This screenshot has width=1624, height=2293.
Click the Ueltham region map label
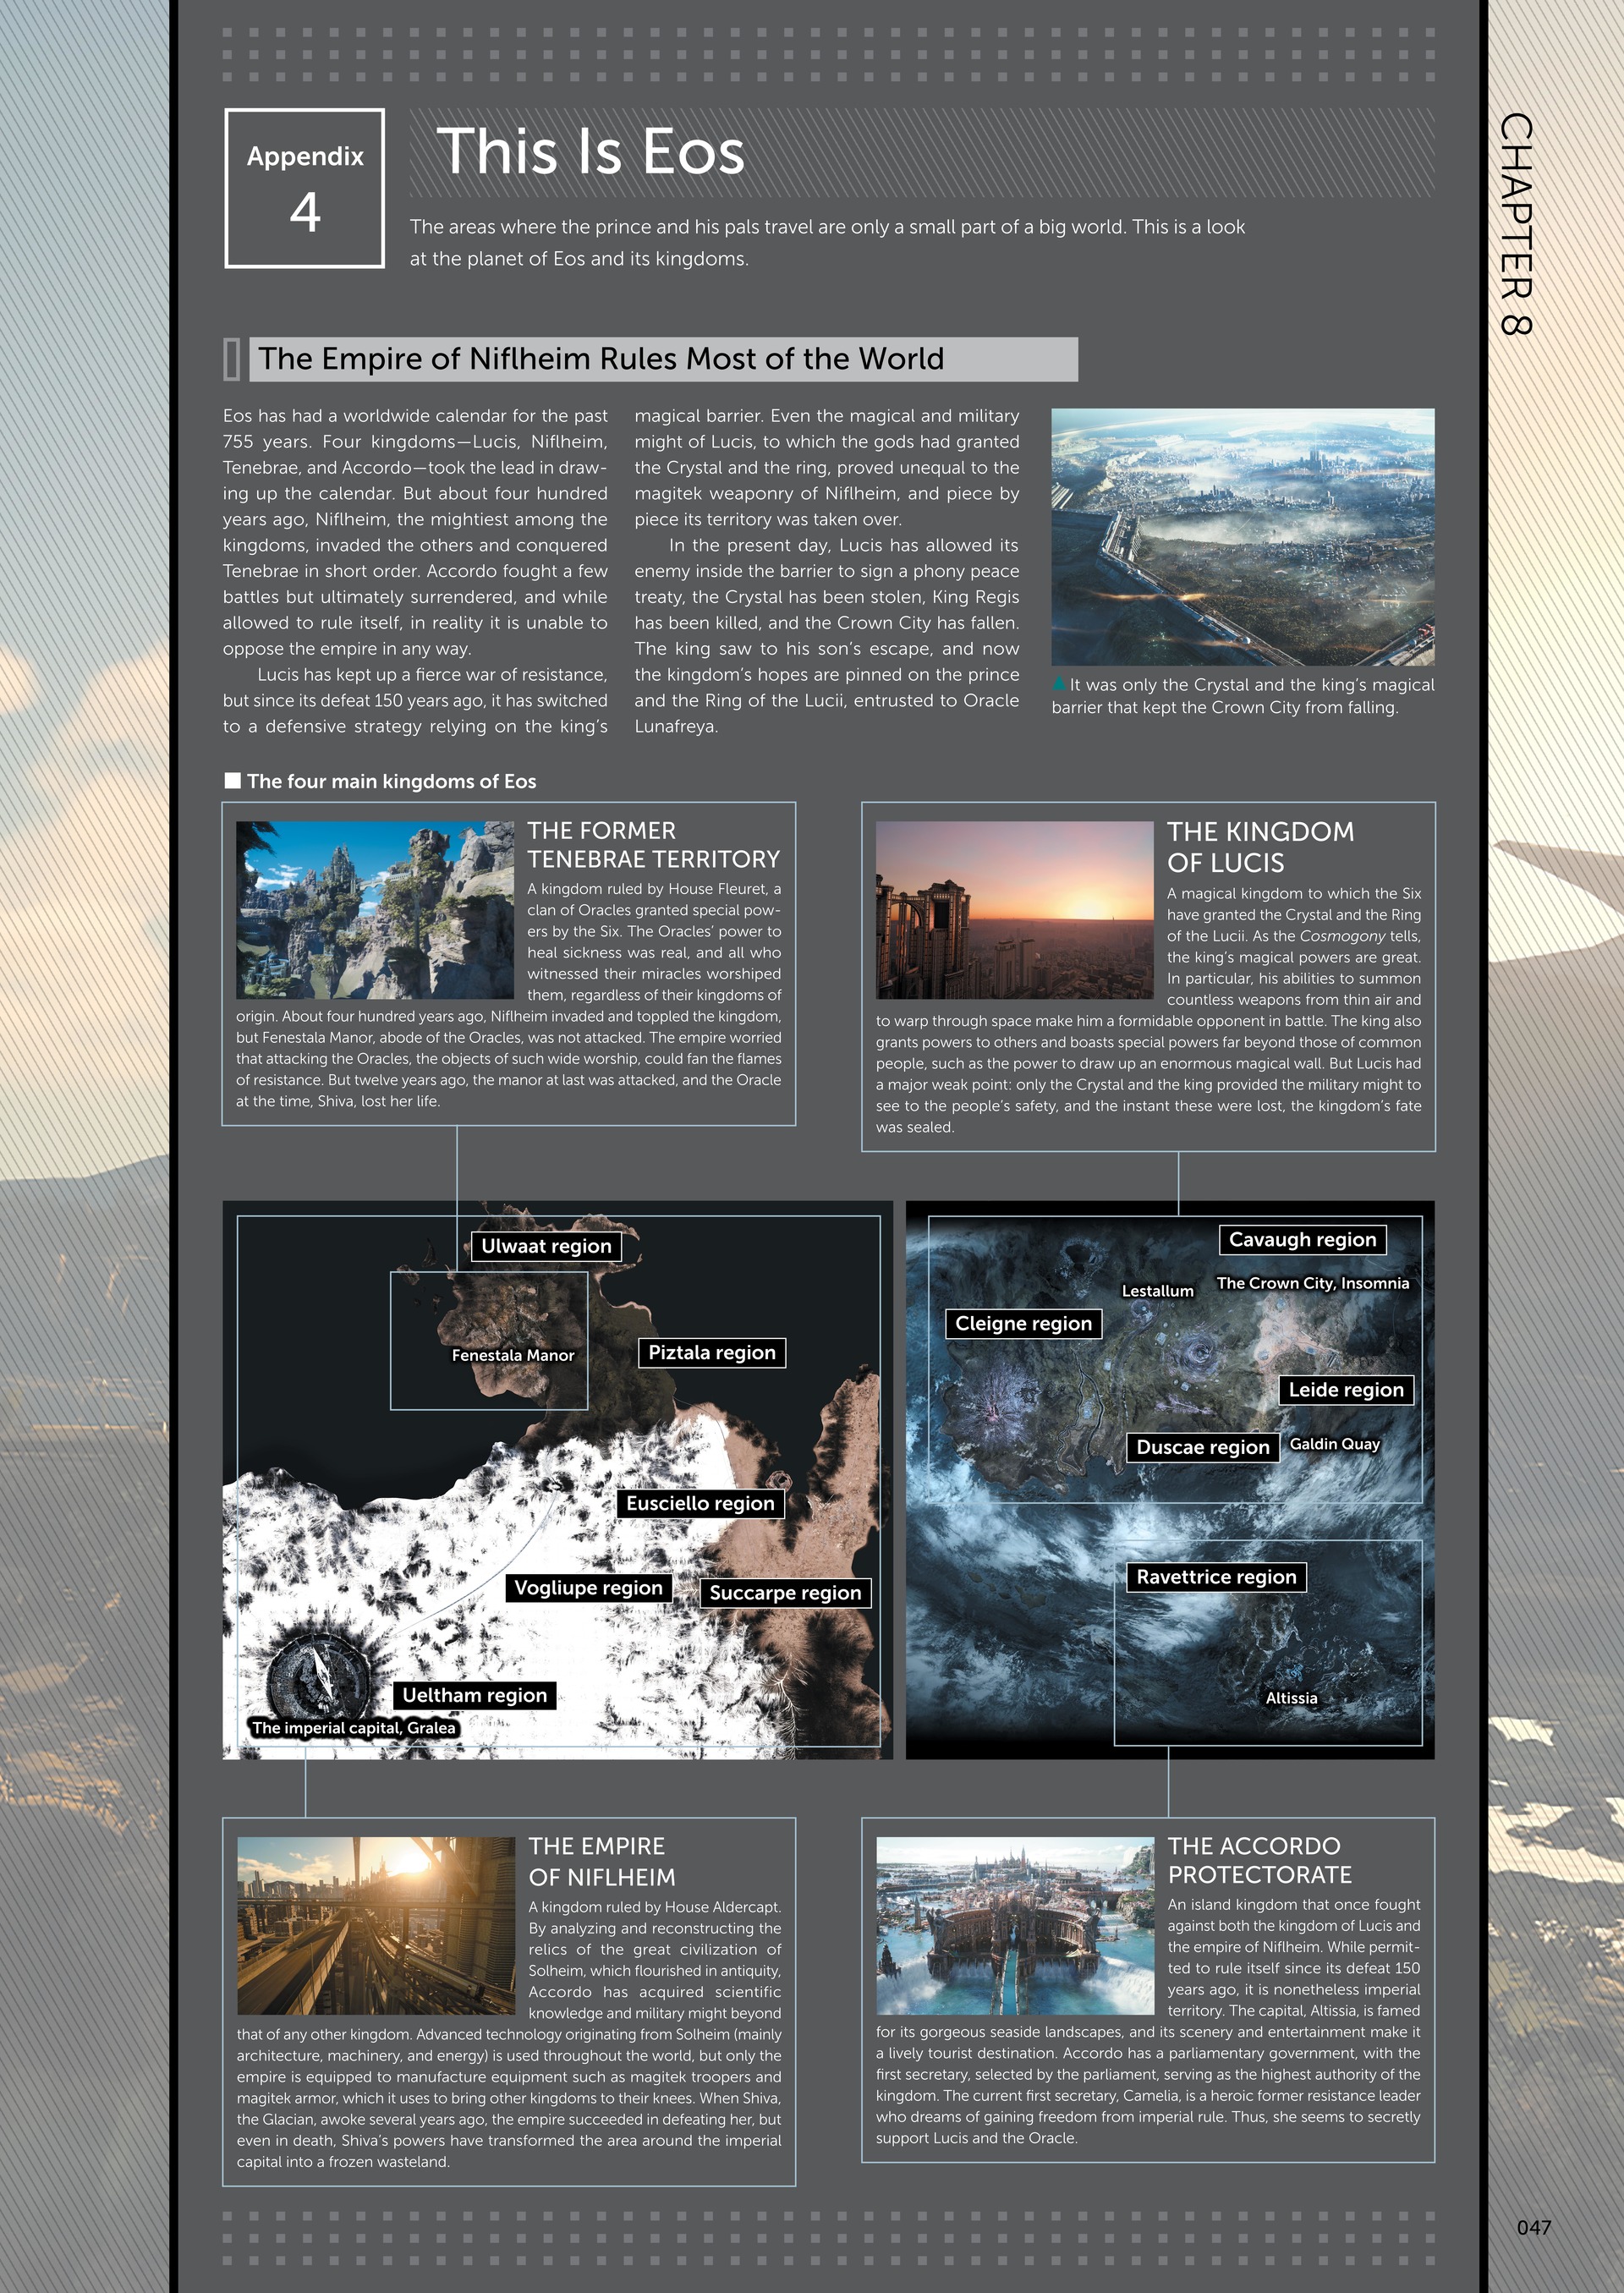475,1695
